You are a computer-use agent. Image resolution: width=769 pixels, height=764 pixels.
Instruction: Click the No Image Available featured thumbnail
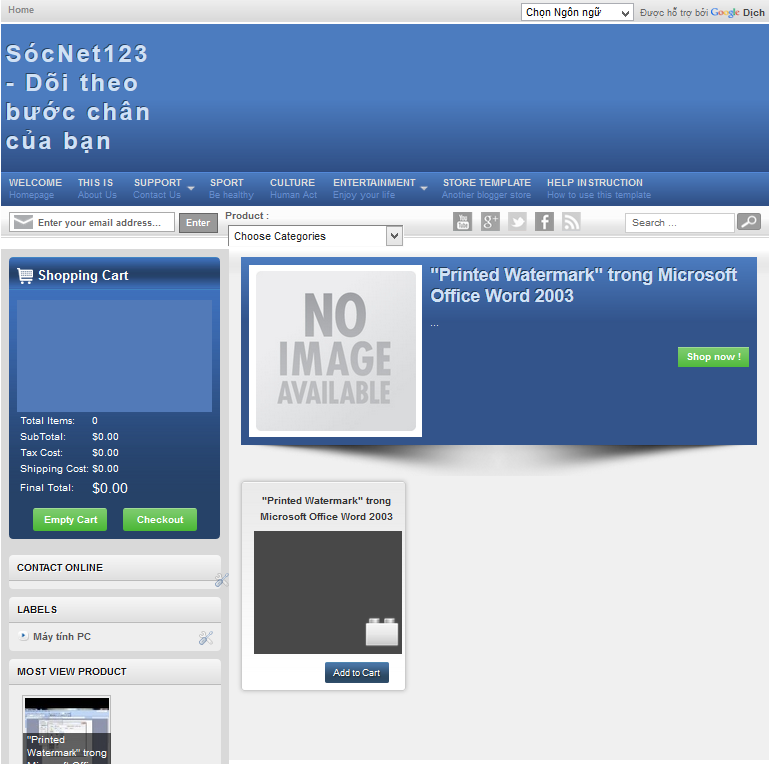point(335,351)
